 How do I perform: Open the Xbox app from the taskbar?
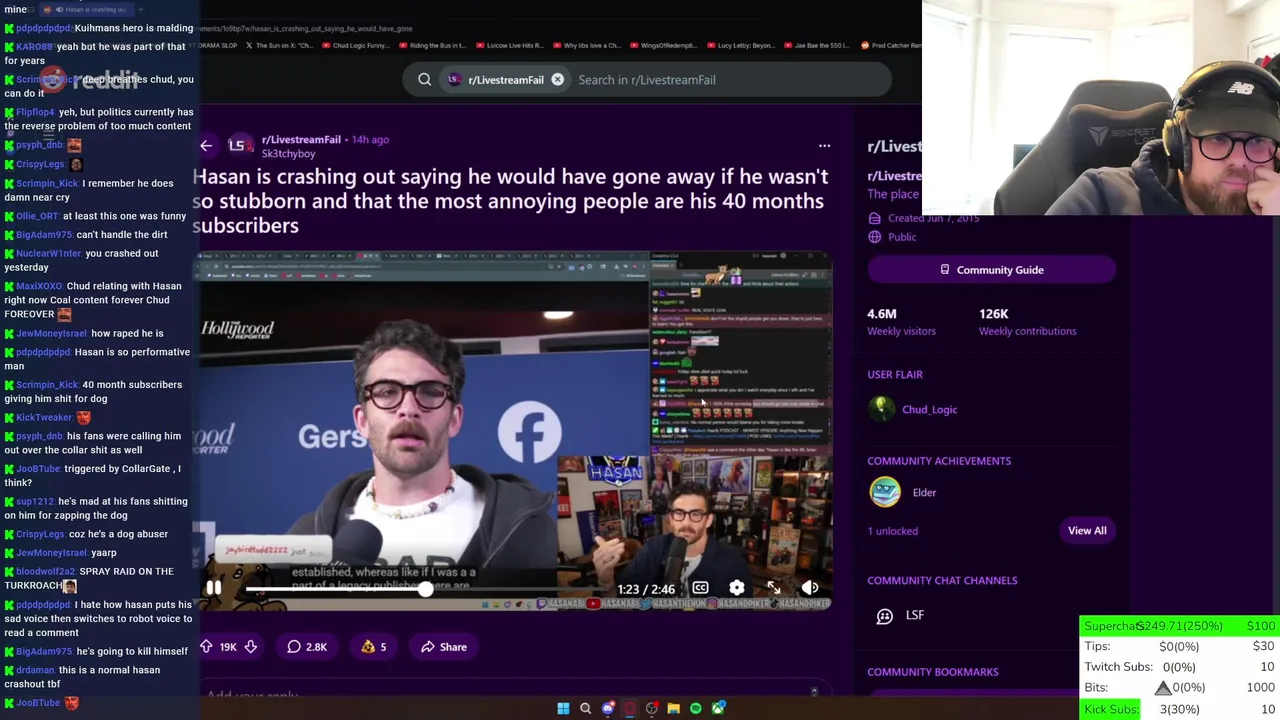click(x=718, y=709)
